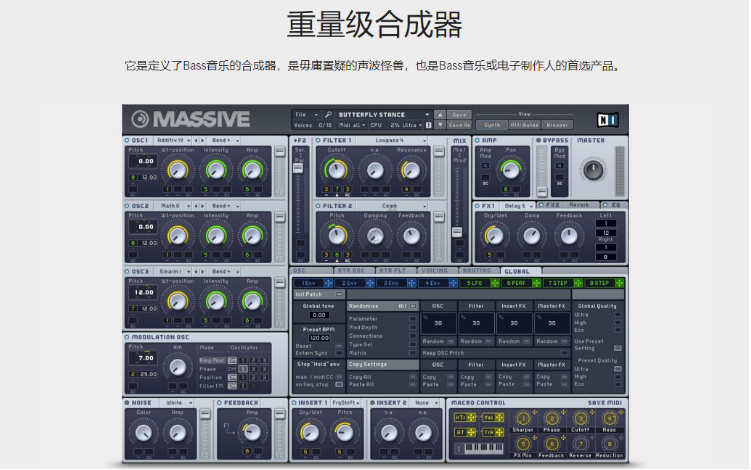The height and width of the screenshot is (470, 751).
Task: Click the KTr macro drag handle
Action: [x=471, y=418]
